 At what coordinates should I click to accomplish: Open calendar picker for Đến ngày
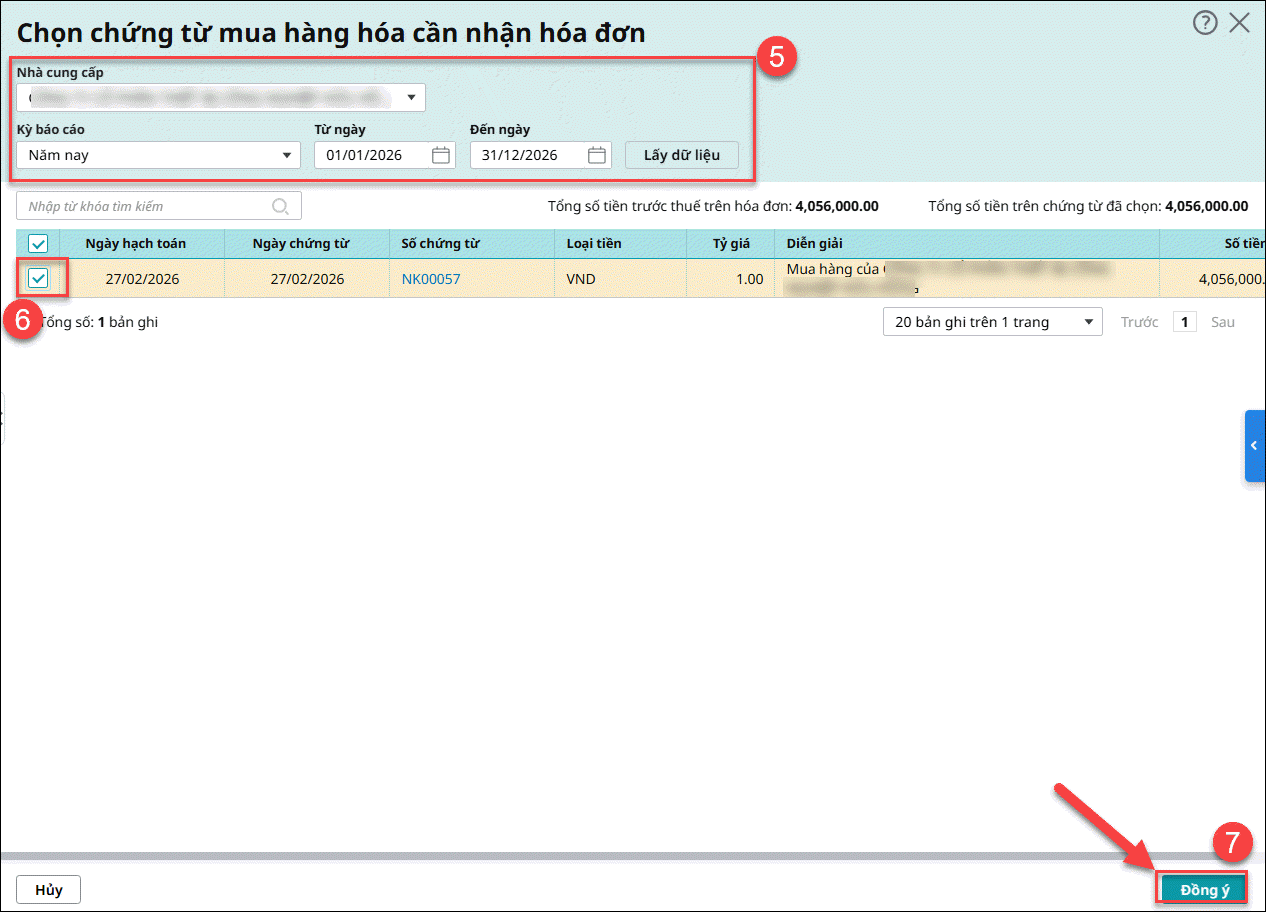click(596, 155)
